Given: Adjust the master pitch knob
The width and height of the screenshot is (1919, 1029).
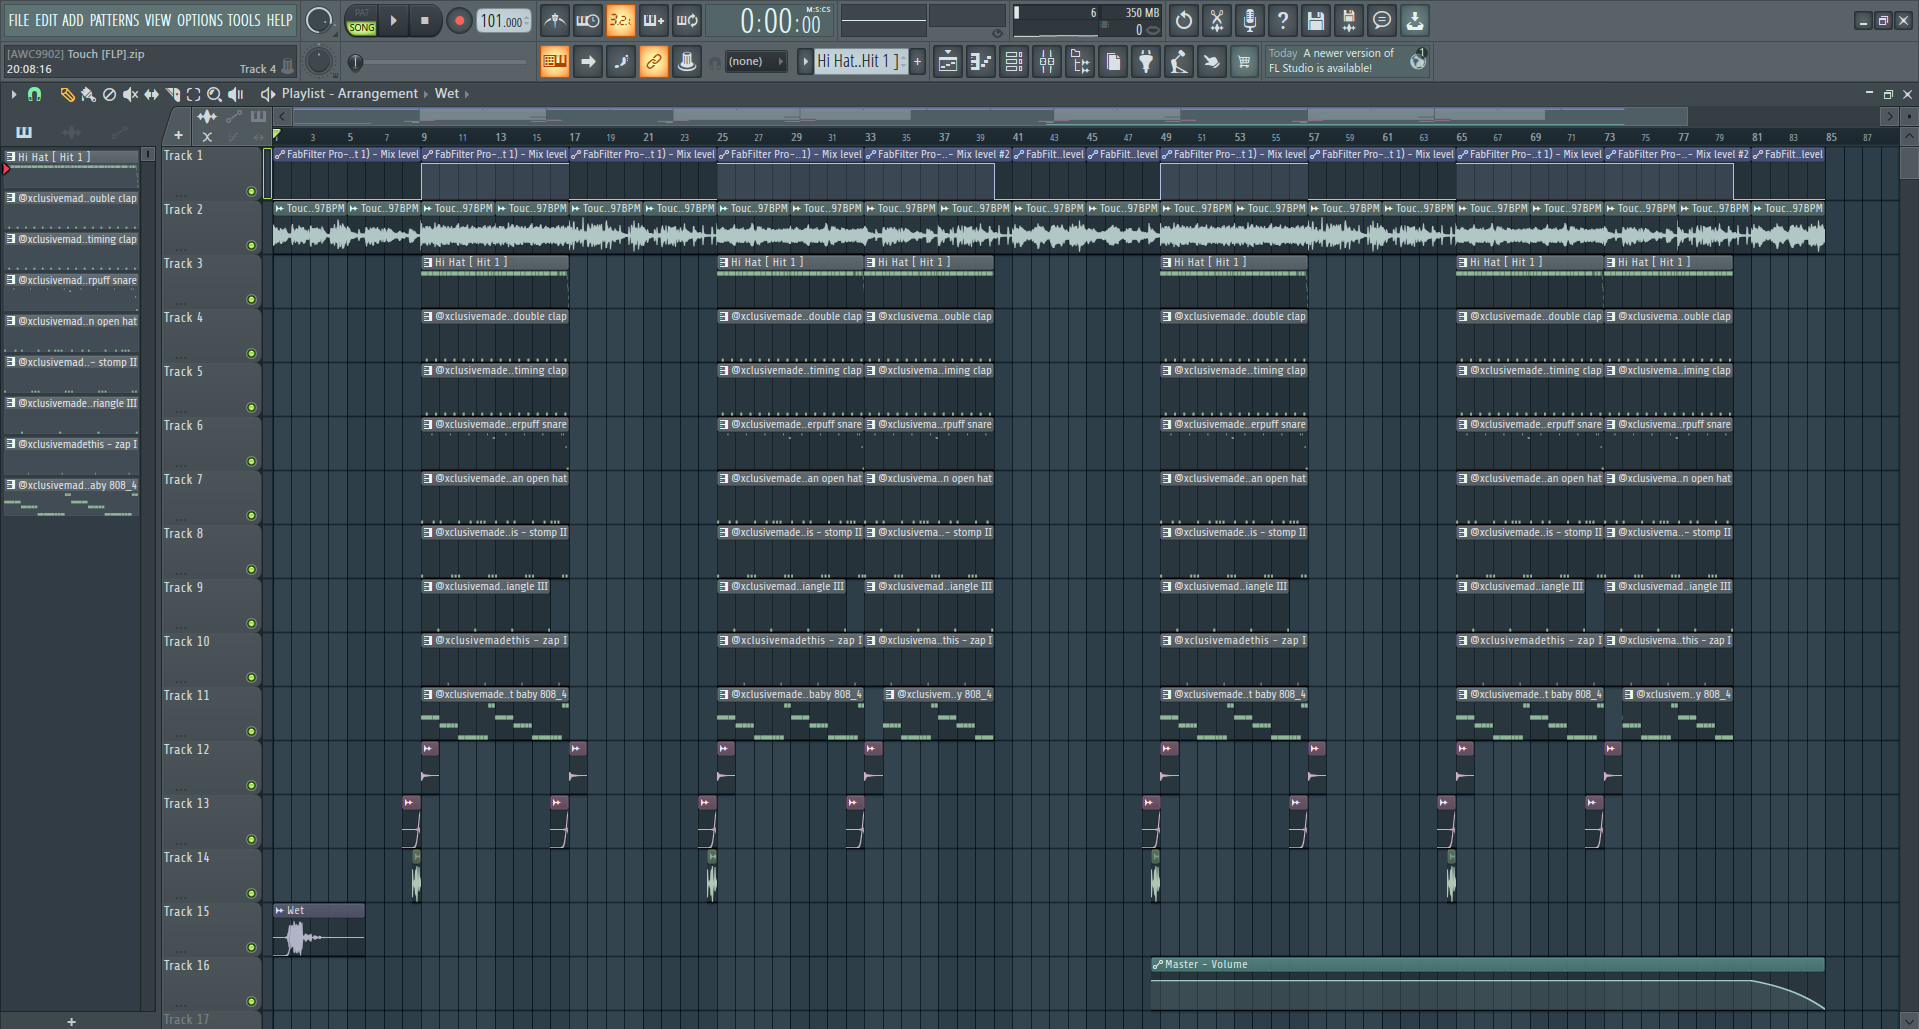Looking at the screenshot, I should point(319,62).
